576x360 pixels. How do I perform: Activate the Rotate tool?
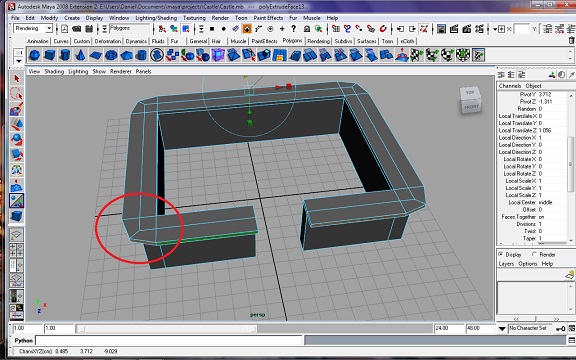click(17, 140)
